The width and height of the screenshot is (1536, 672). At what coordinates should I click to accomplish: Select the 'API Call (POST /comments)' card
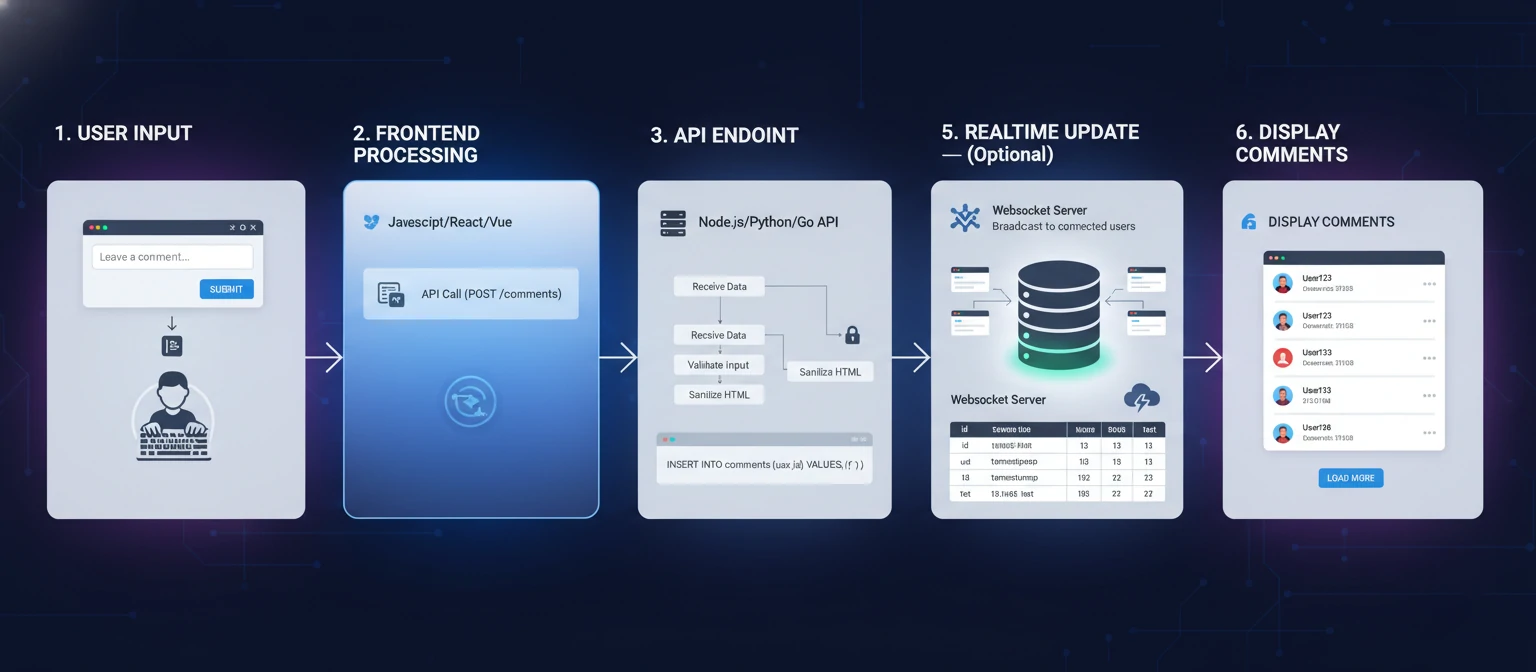click(470, 294)
